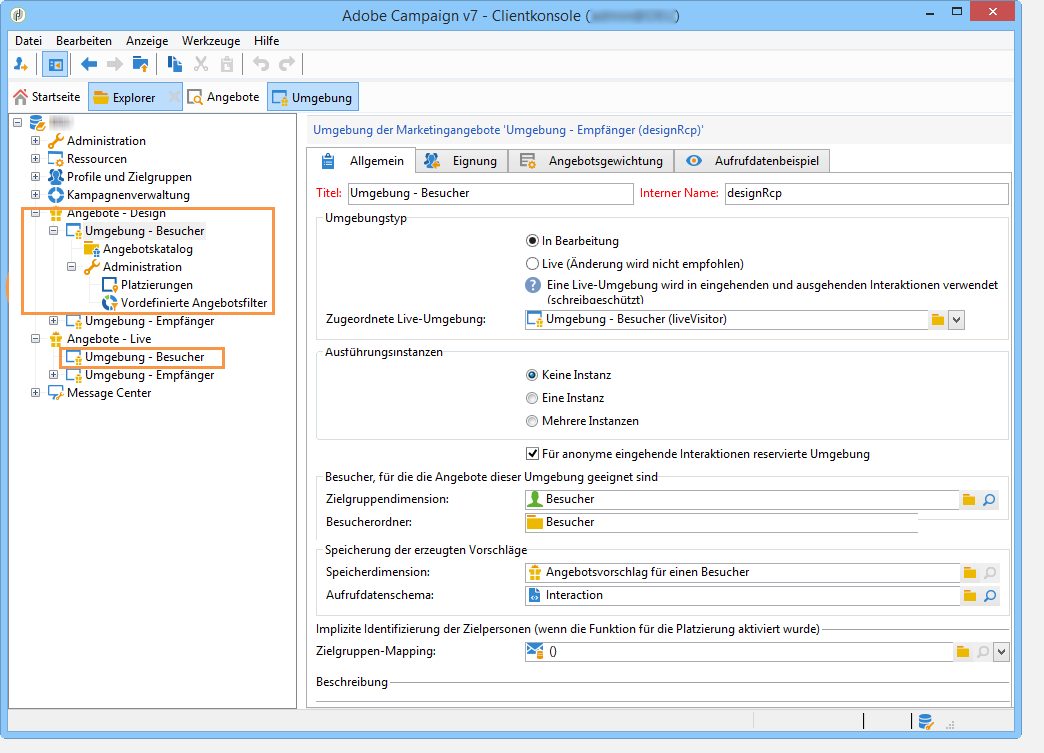The image size is (1044, 753).
Task: Open the Datei menu
Action: (x=28, y=41)
